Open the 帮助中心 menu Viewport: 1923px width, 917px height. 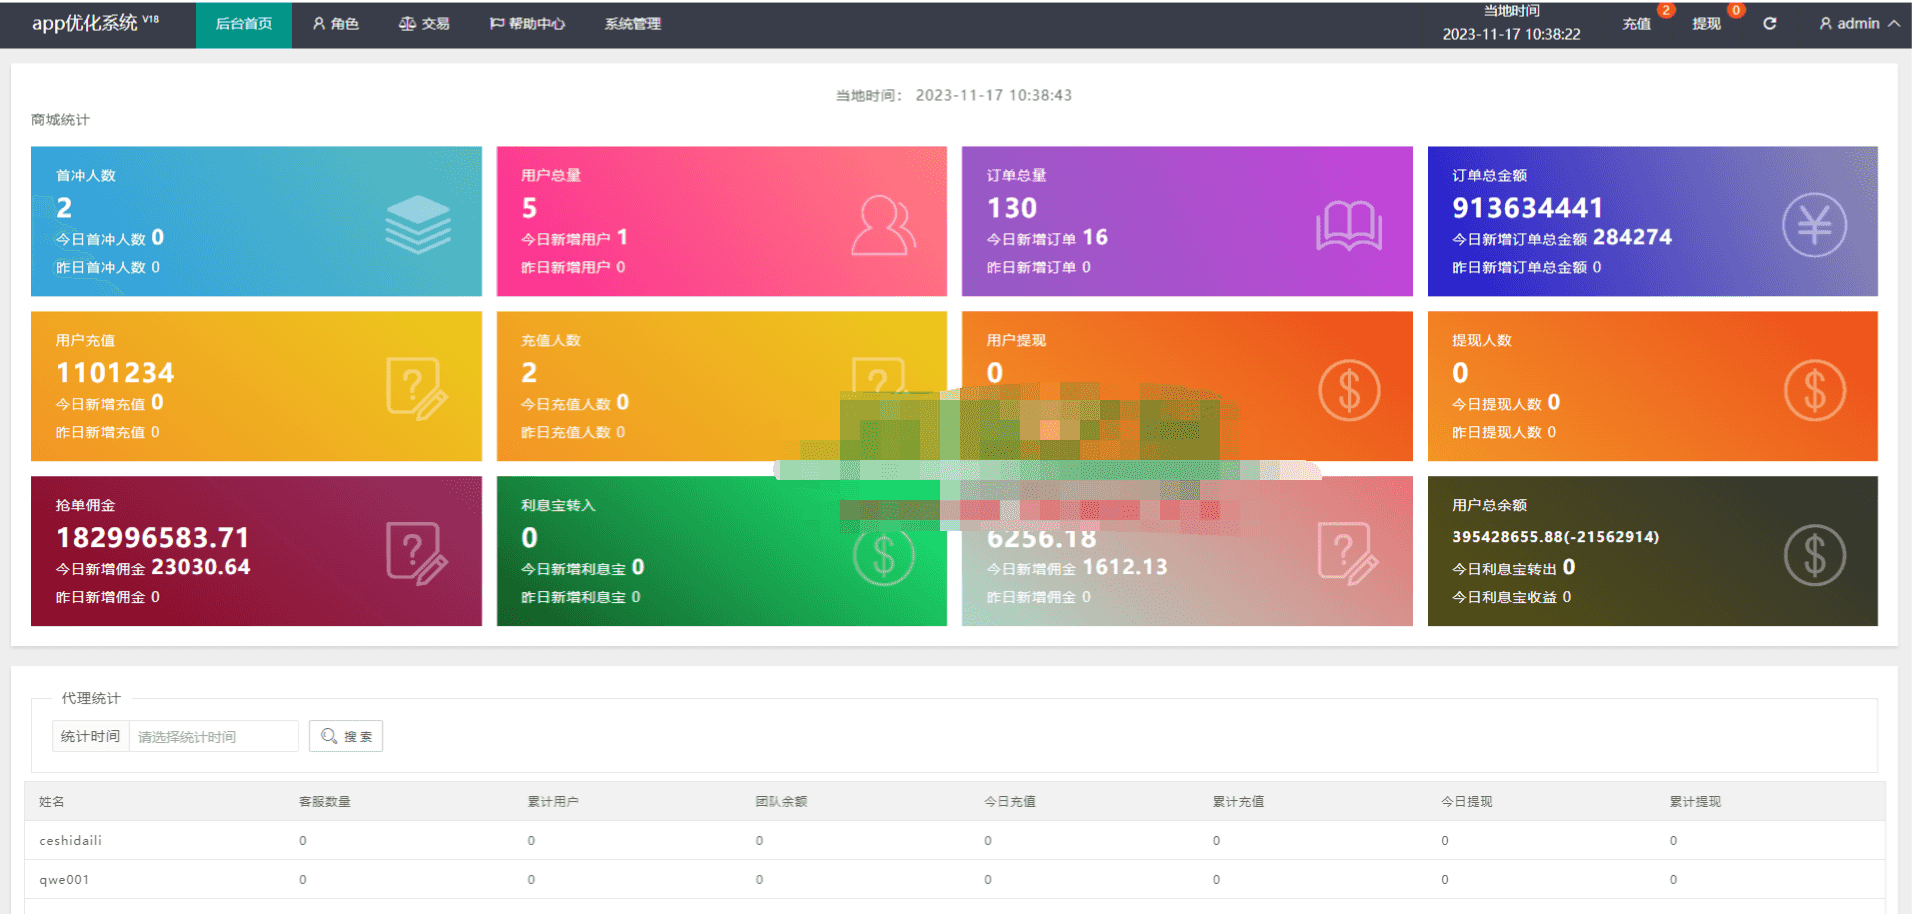(x=527, y=24)
